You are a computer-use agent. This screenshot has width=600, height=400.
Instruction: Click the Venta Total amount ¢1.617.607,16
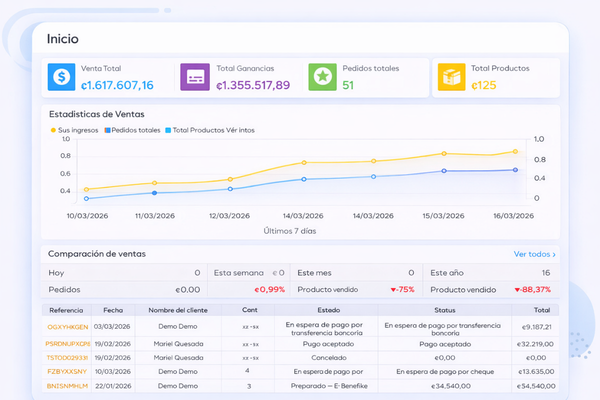117,85
